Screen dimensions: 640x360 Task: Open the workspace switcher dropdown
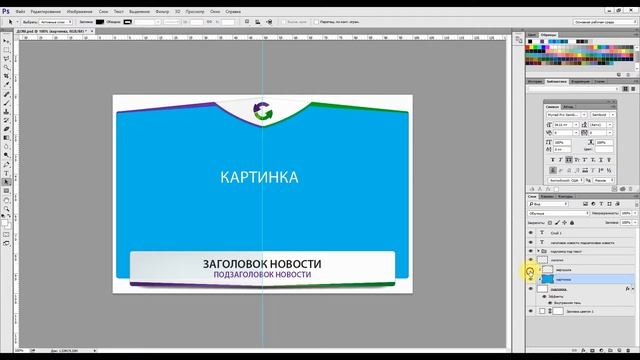pos(605,22)
